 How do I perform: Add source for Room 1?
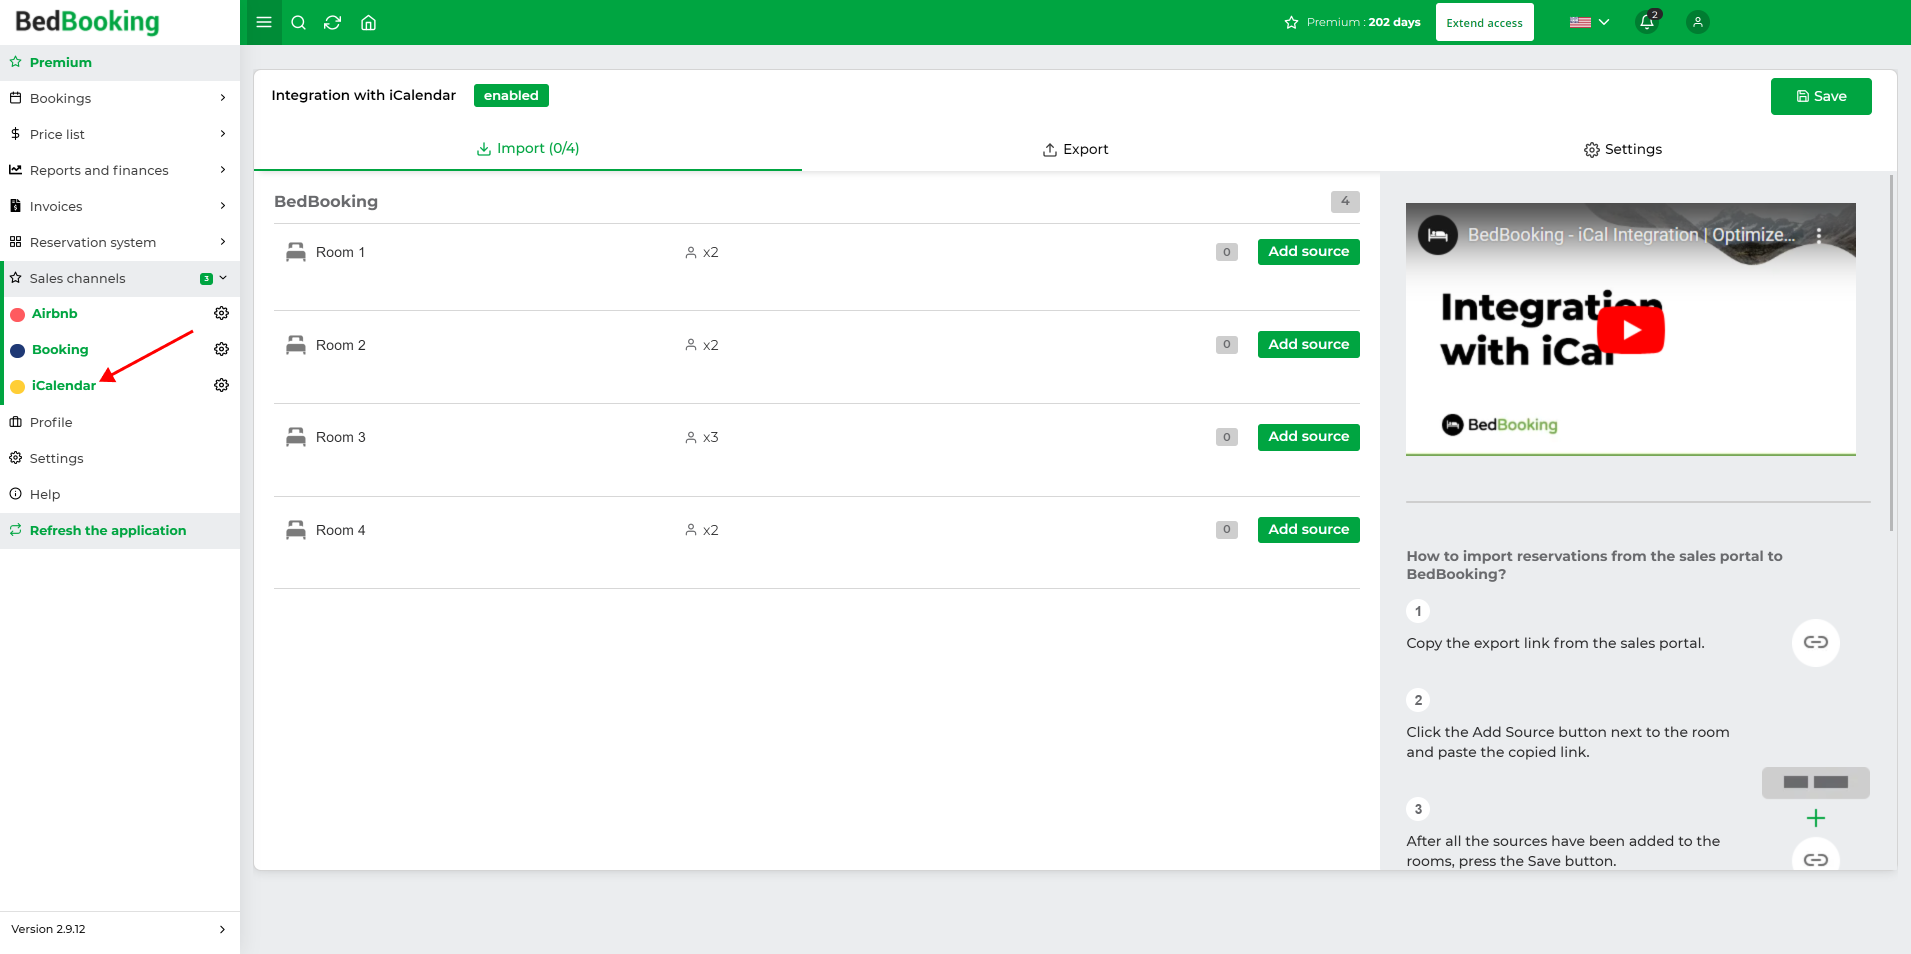pyautogui.click(x=1308, y=251)
